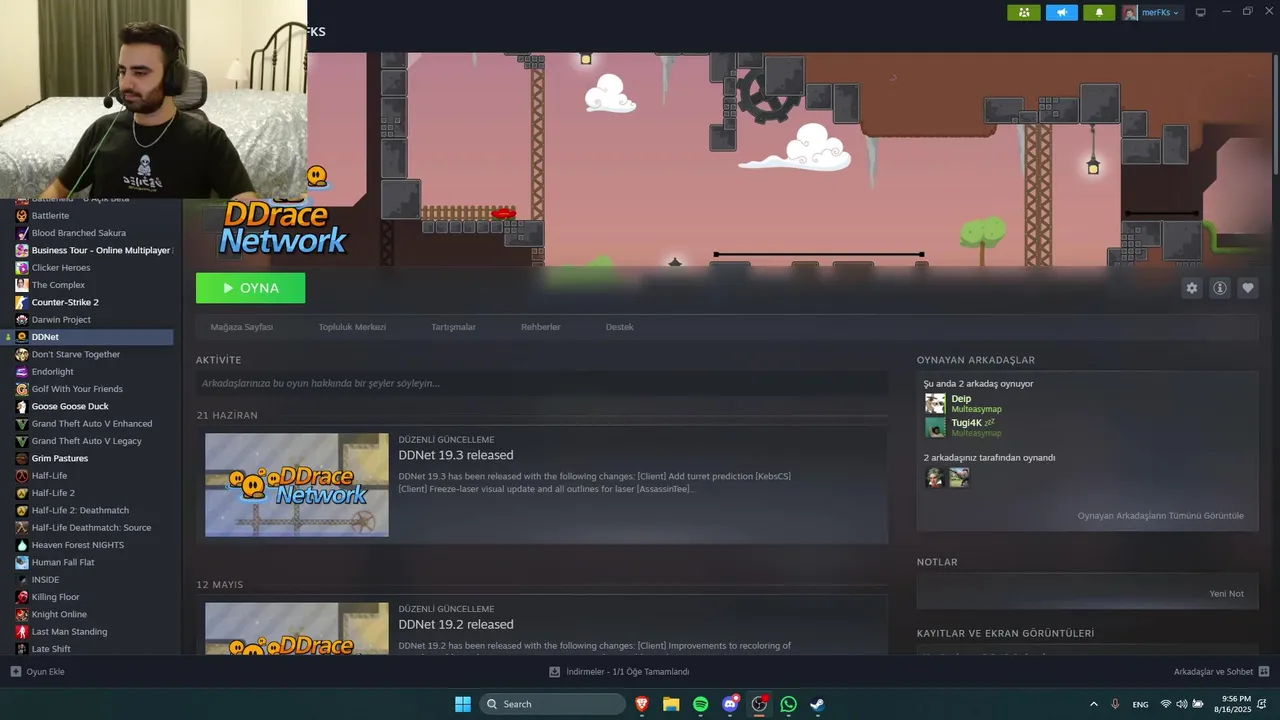Open the Mağaza Sayfası tab
The height and width of the screenshot is (720, 1280).
(241, 327)
